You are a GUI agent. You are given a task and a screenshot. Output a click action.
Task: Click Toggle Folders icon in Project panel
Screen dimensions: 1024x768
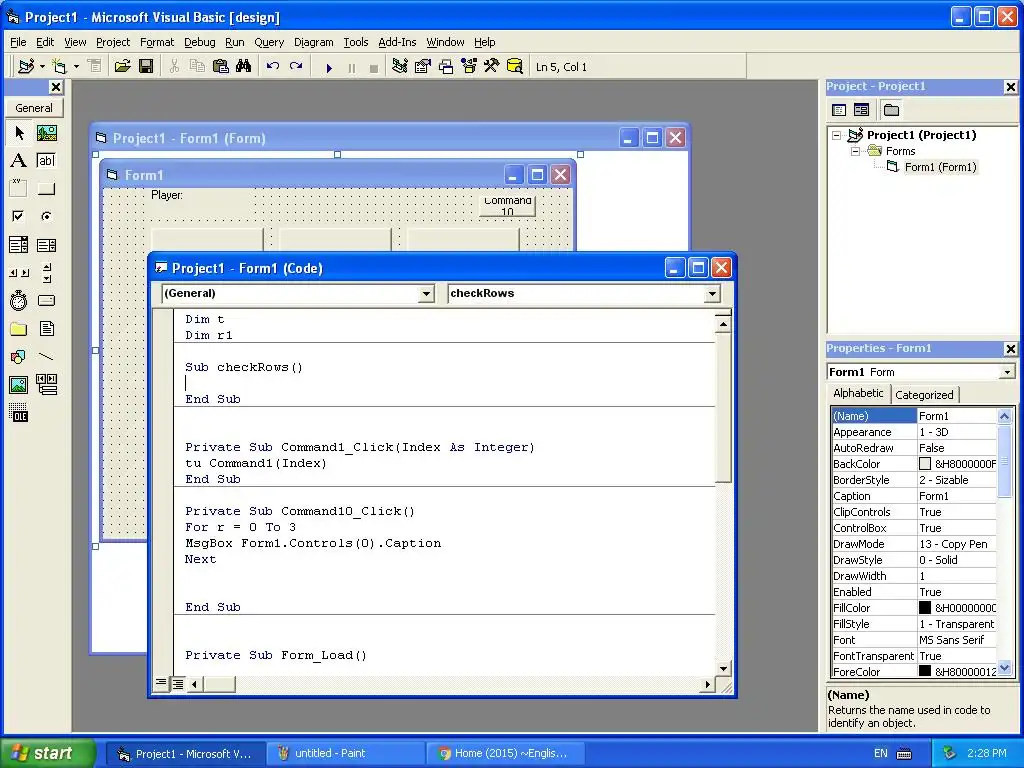891,110
